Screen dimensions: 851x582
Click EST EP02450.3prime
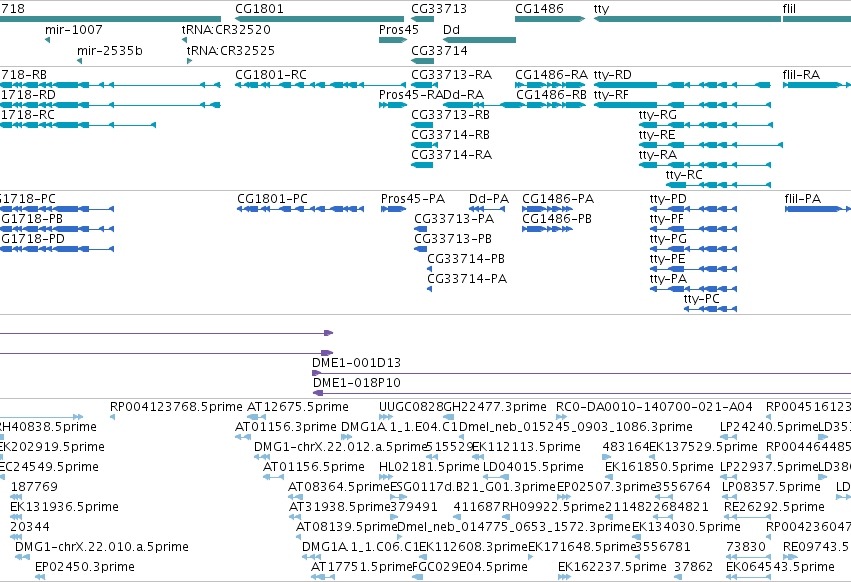[x=40, y=577]
